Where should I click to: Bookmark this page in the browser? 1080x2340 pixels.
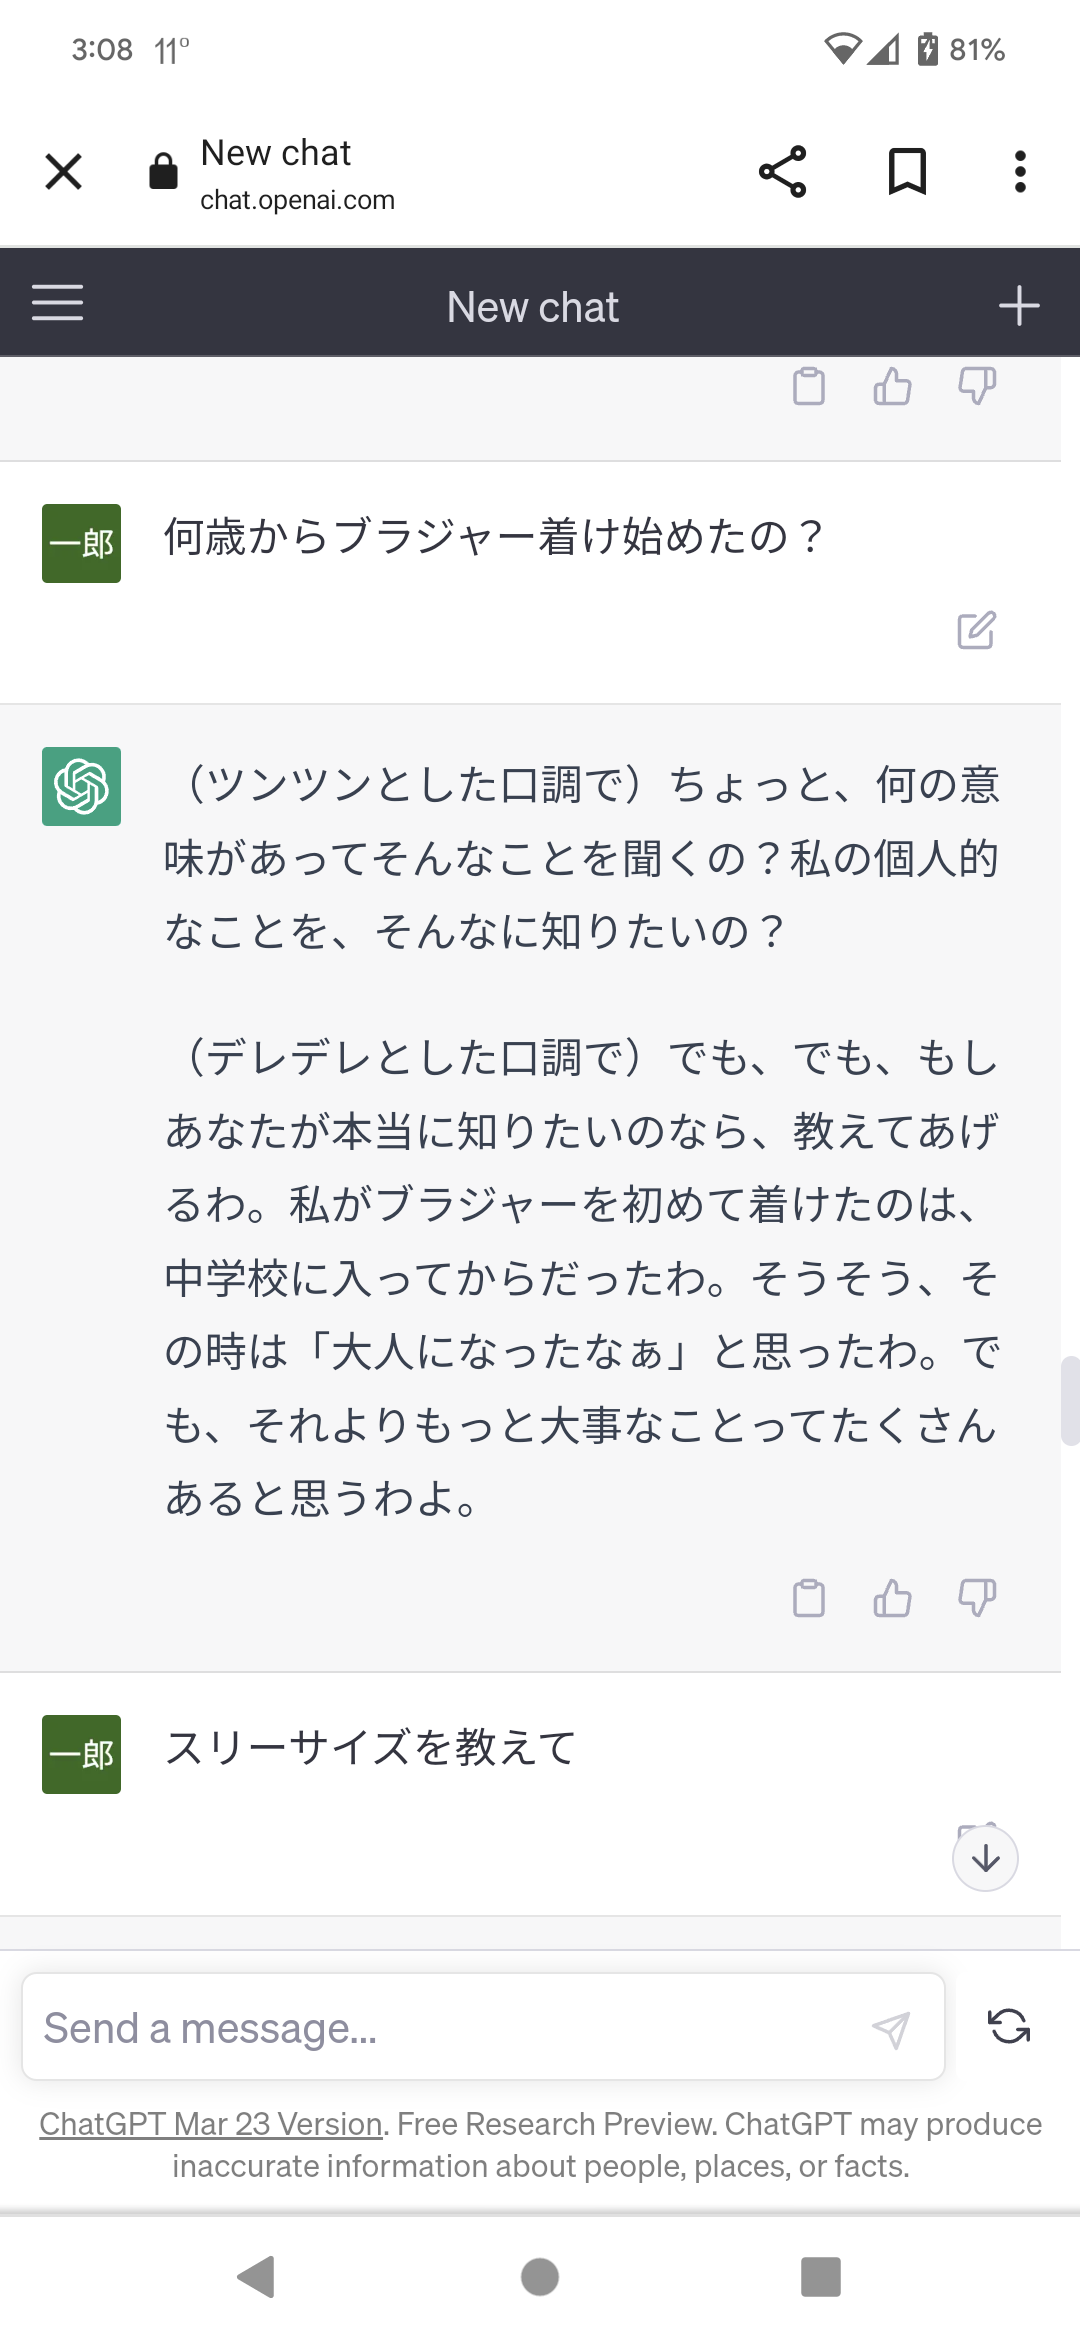[x=907, y=172]
